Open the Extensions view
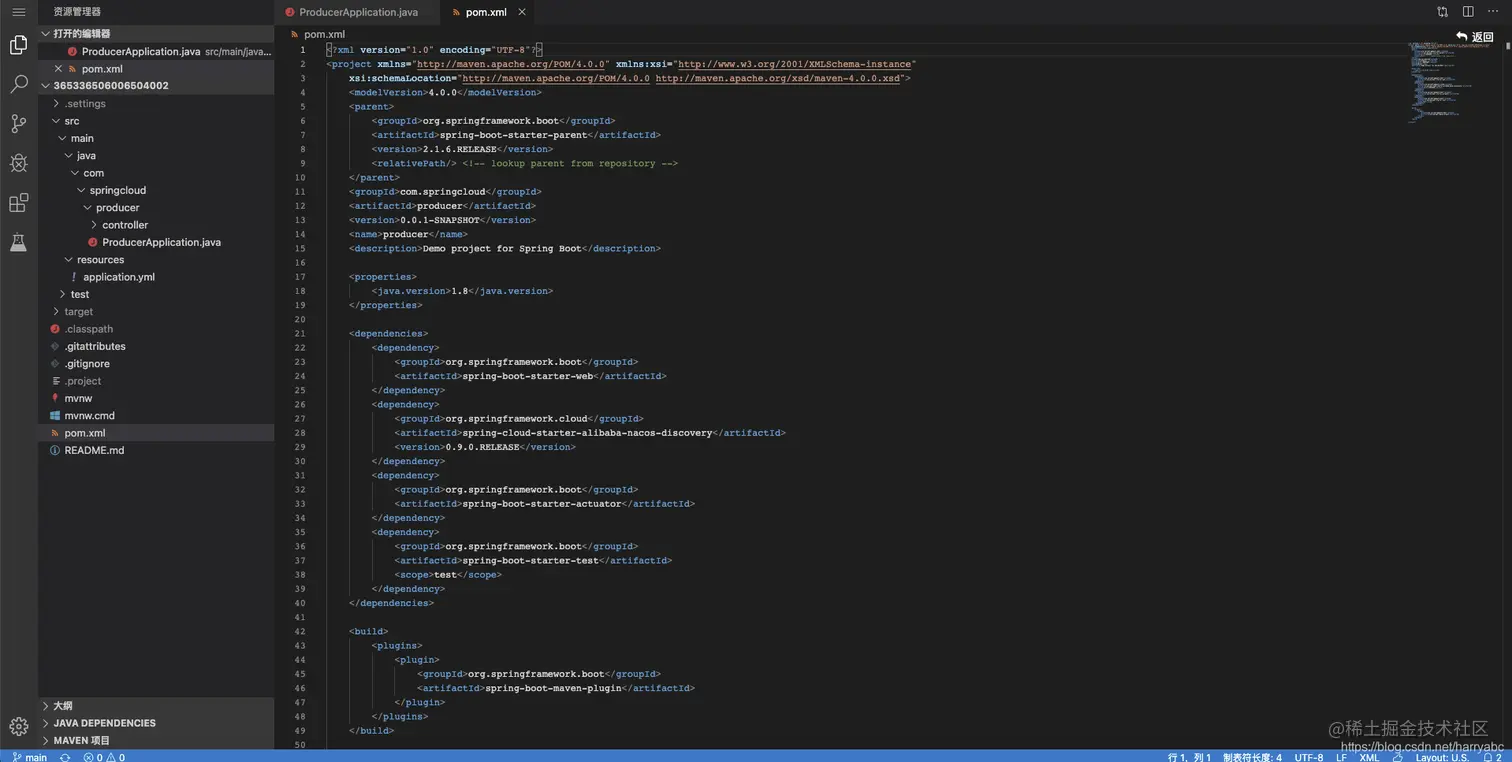 [18, 203]
